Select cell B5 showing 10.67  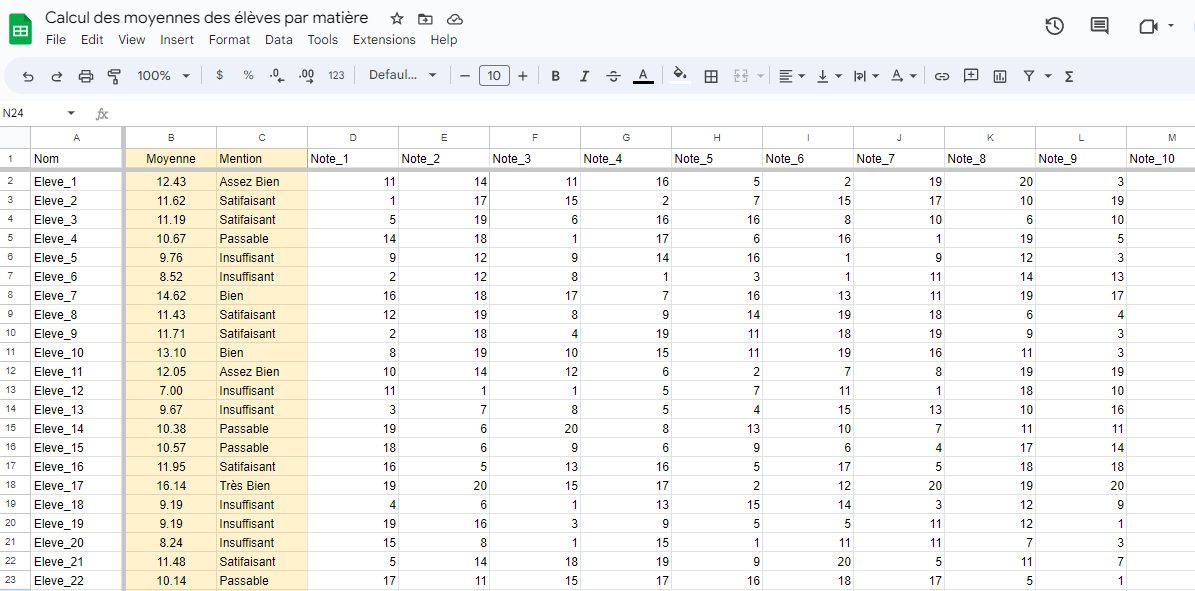[x=171, y=238]
